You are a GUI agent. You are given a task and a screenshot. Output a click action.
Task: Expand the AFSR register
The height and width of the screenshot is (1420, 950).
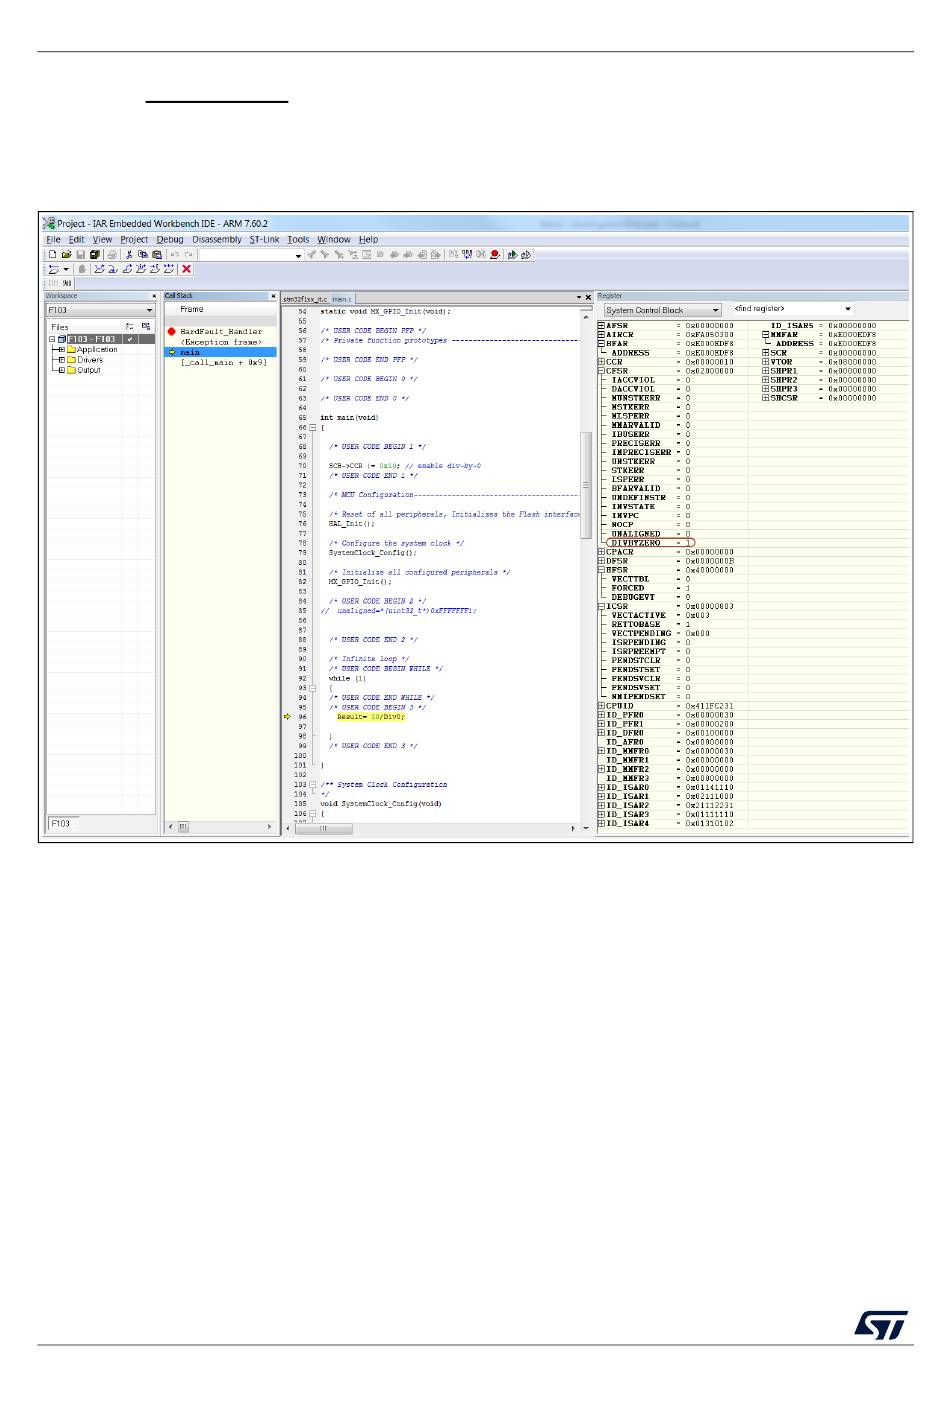coord(601,326)
